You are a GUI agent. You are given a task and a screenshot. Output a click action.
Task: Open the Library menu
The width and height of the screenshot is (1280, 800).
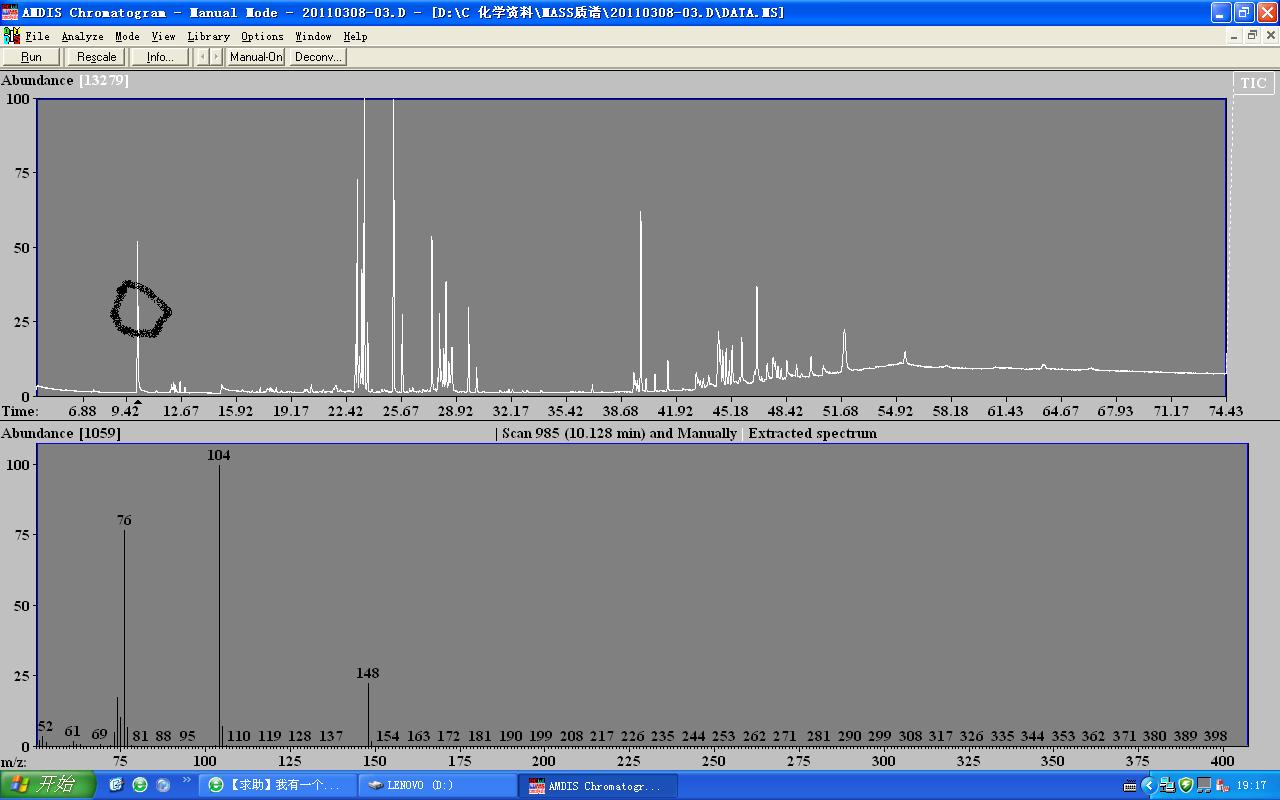(x=208, y=36)
